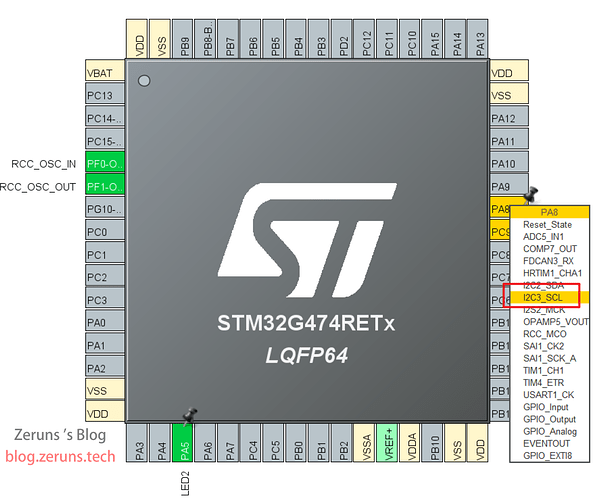This screenshot has width=615, height=500.
Task: Click the green PF1-O.. oscillator pin
Action: [104, 187]
